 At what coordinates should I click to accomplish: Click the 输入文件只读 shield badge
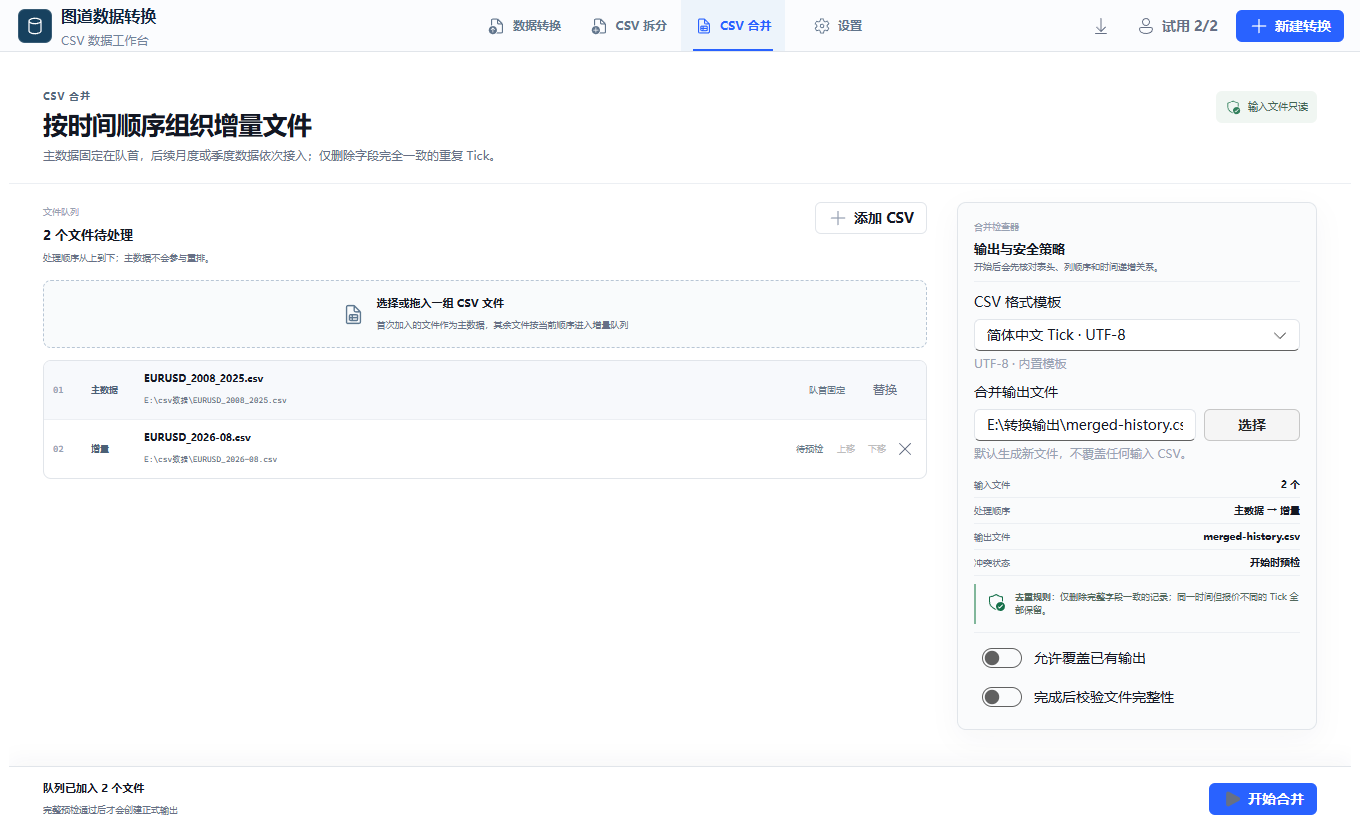tap(1266, 107)
